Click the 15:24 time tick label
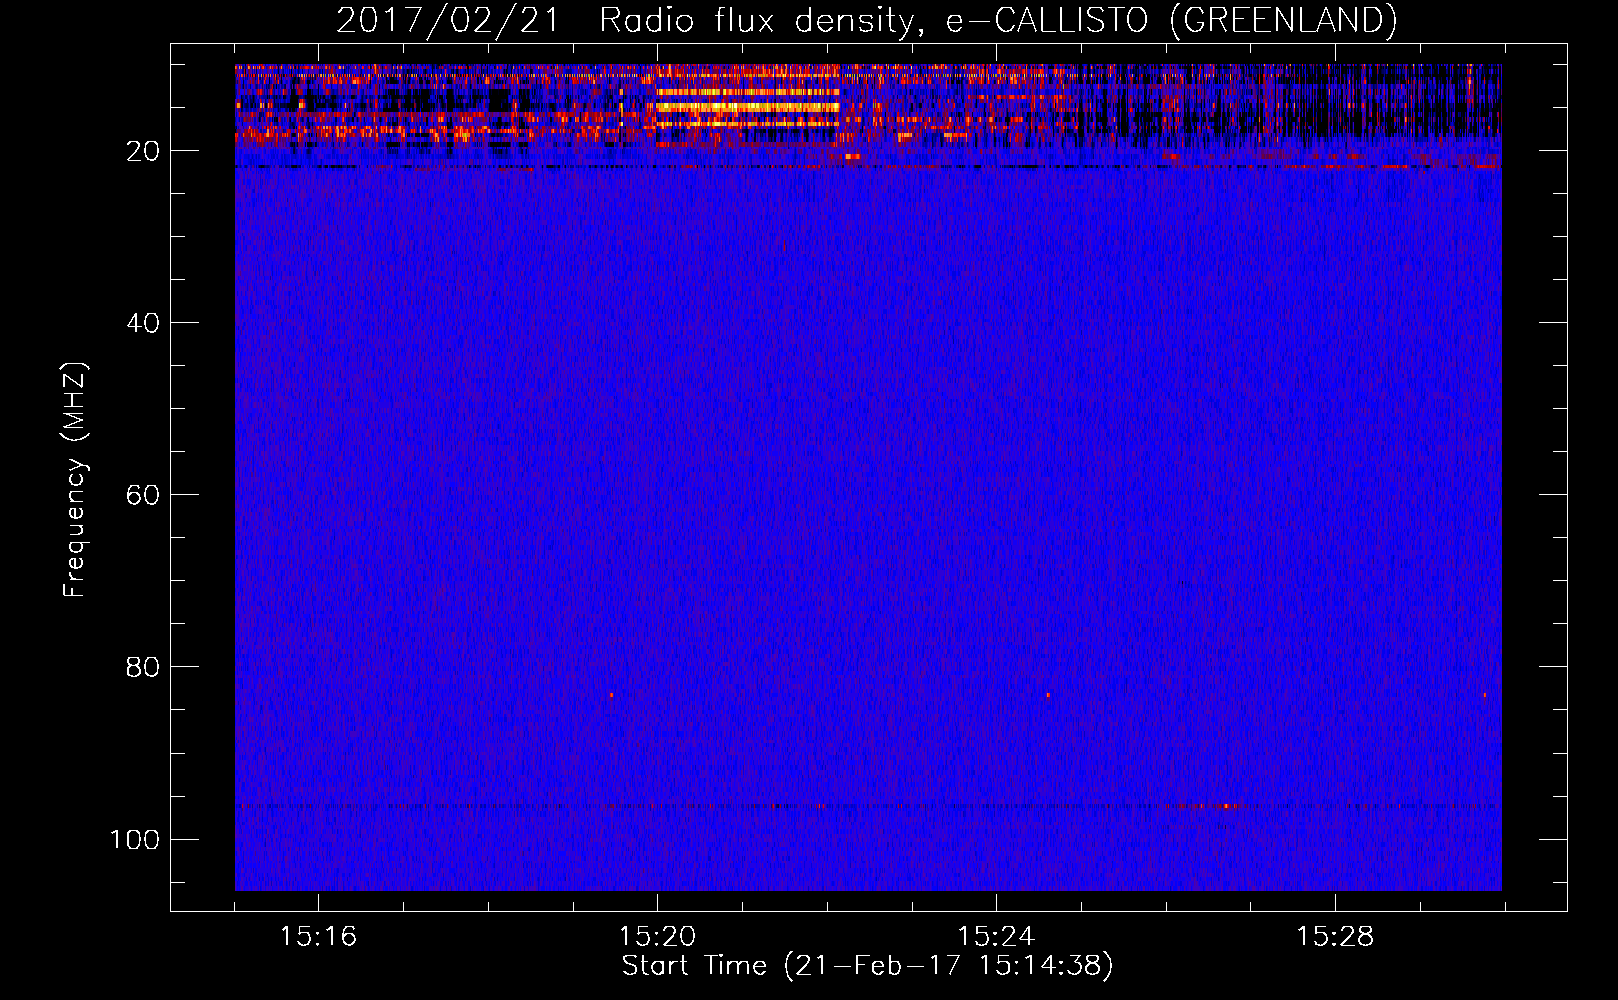Screen dimensions: 1618x1000 click(x=996, y=937)
